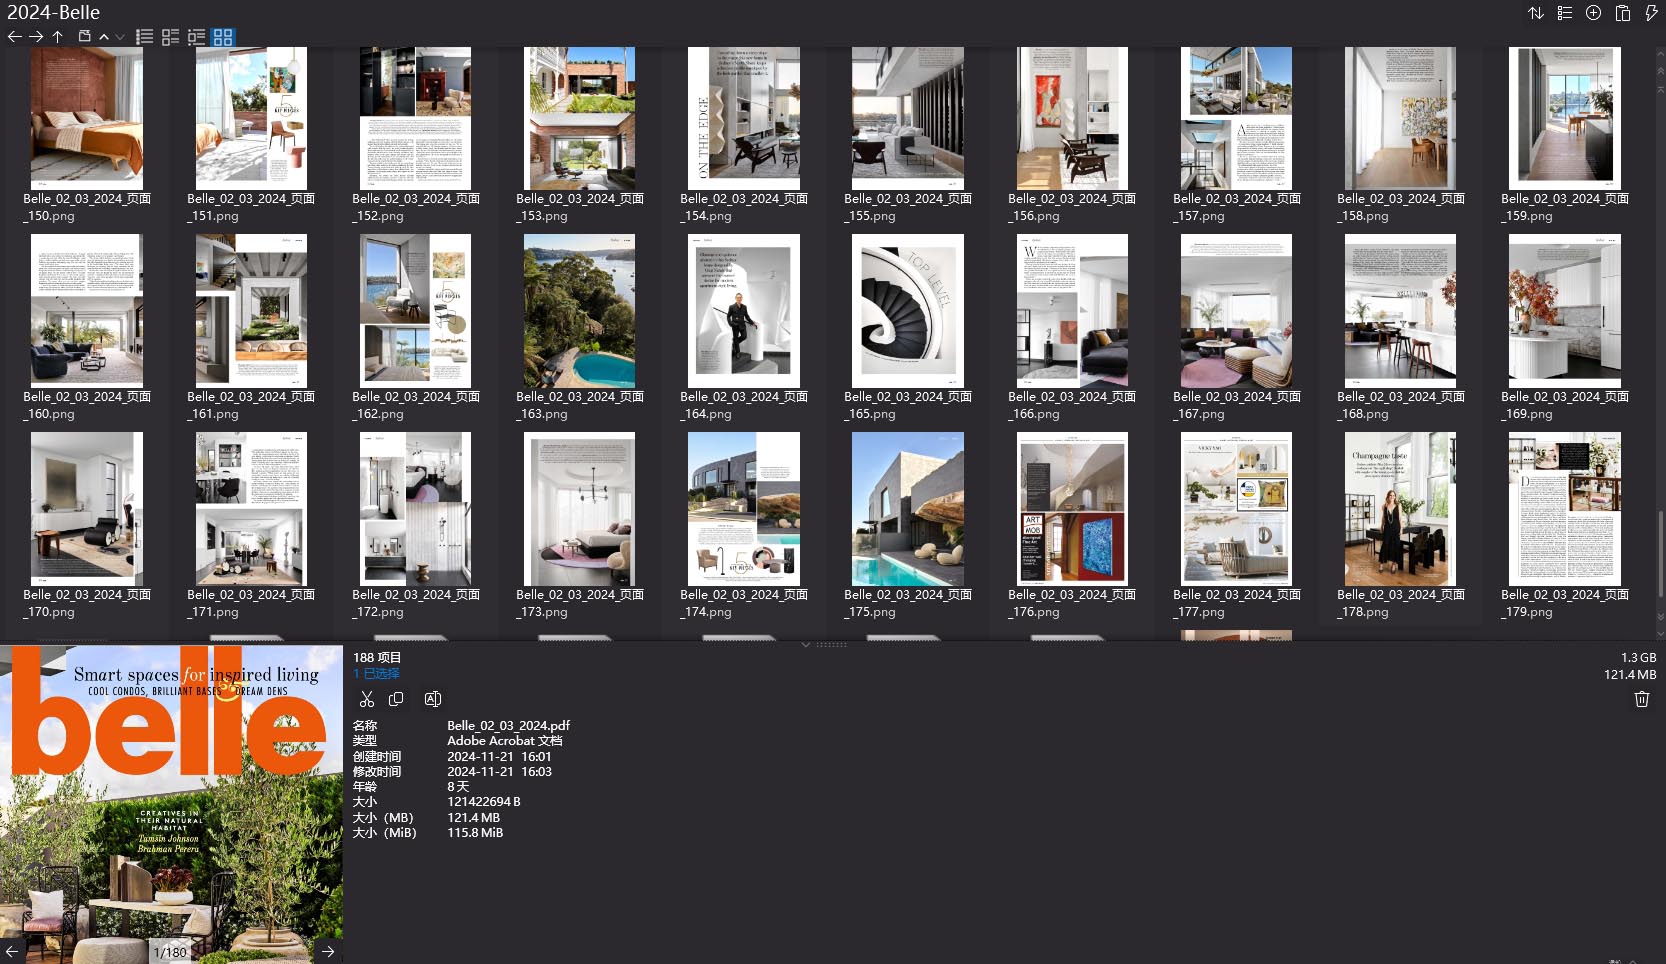Select thumbnail Belle_02_03_2024_页面_155.png
This screenshot has width=1666, height=964.
pos(908,118)
